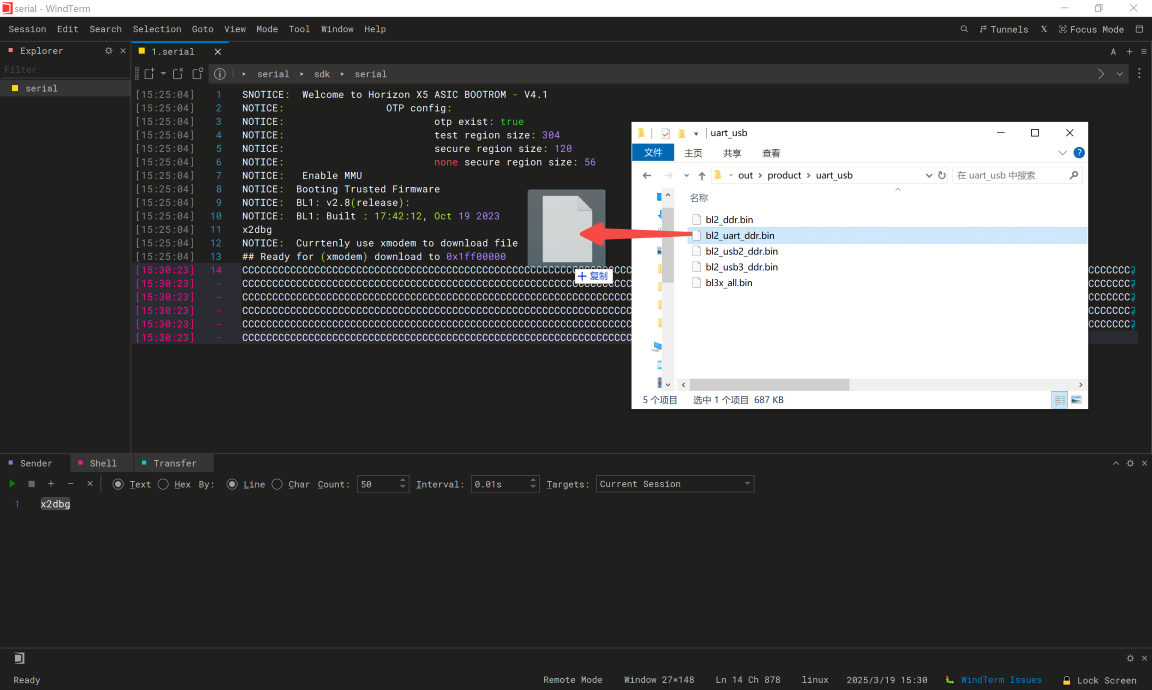Open the address bar history dropdown in uart_usb
The height and width of the screenshot is (690, 1152).
pos(929,176)
